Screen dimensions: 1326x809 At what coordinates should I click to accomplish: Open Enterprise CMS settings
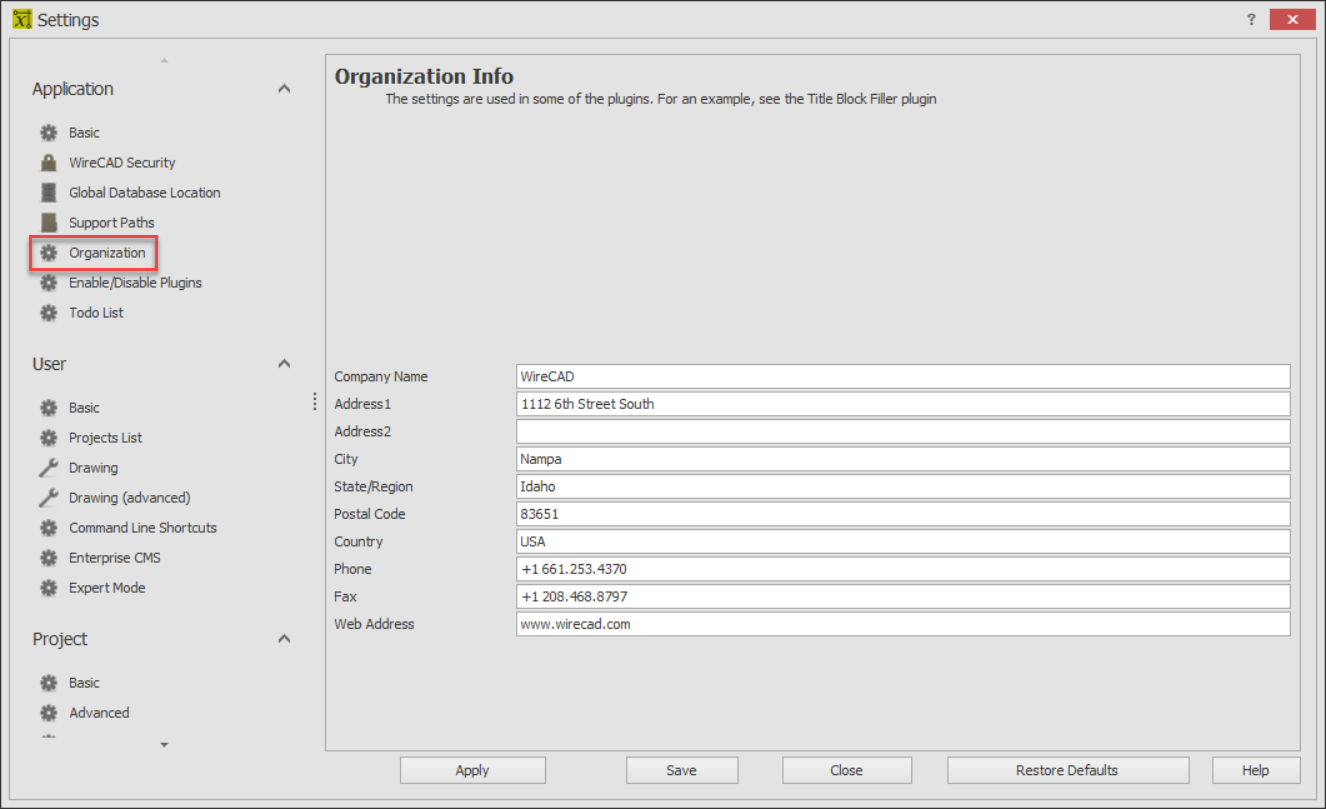[115, 558]
